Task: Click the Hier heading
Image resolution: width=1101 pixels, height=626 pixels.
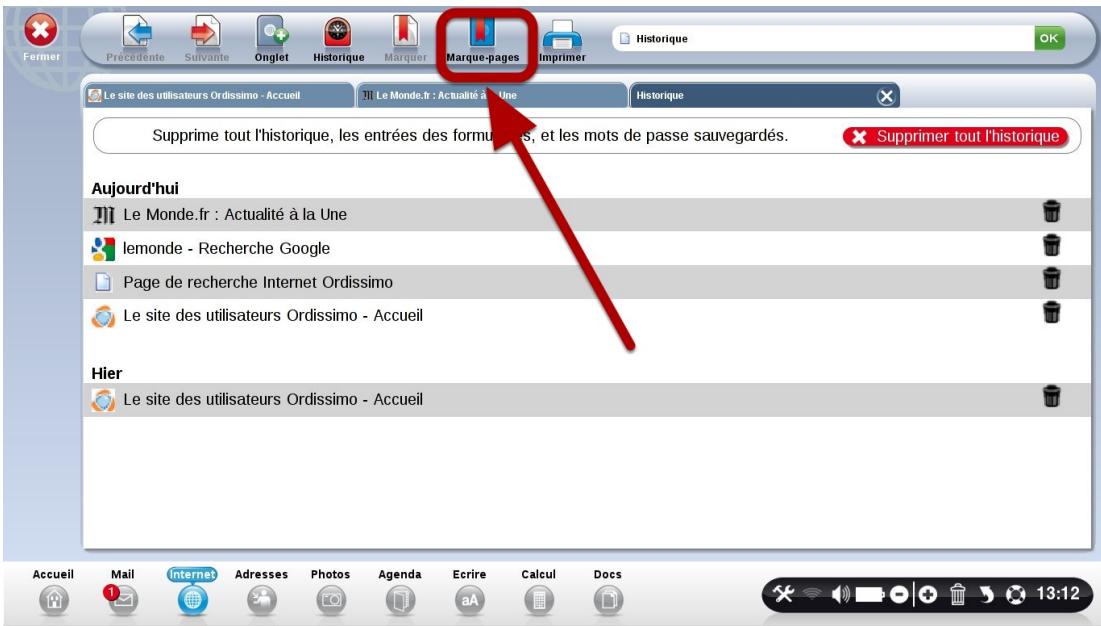Action: click(x=107, y=373)
